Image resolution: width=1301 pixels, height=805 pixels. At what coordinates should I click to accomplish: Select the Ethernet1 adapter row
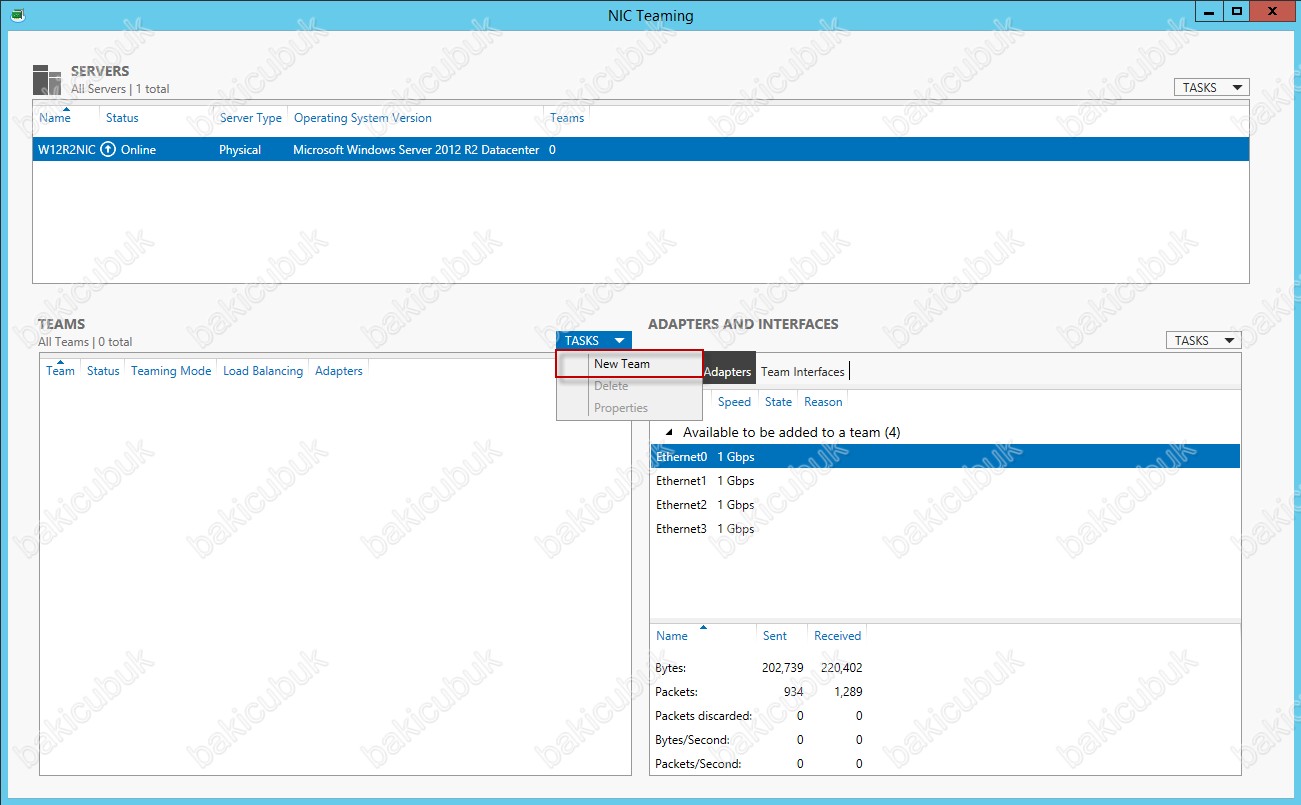click(x=945, y=481)
